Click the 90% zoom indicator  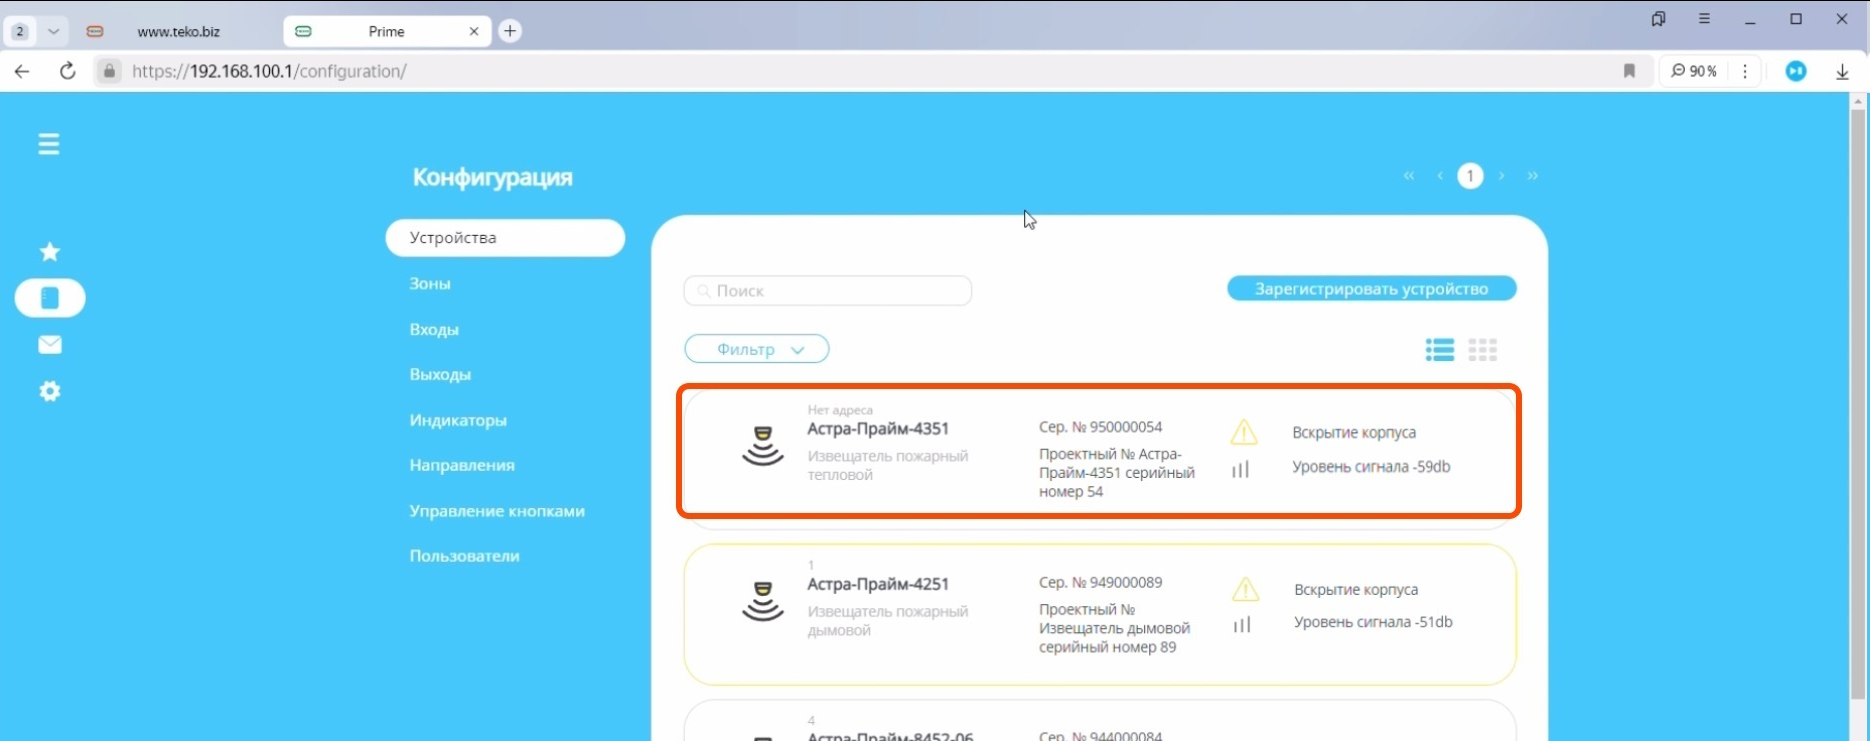point(1694,71)
